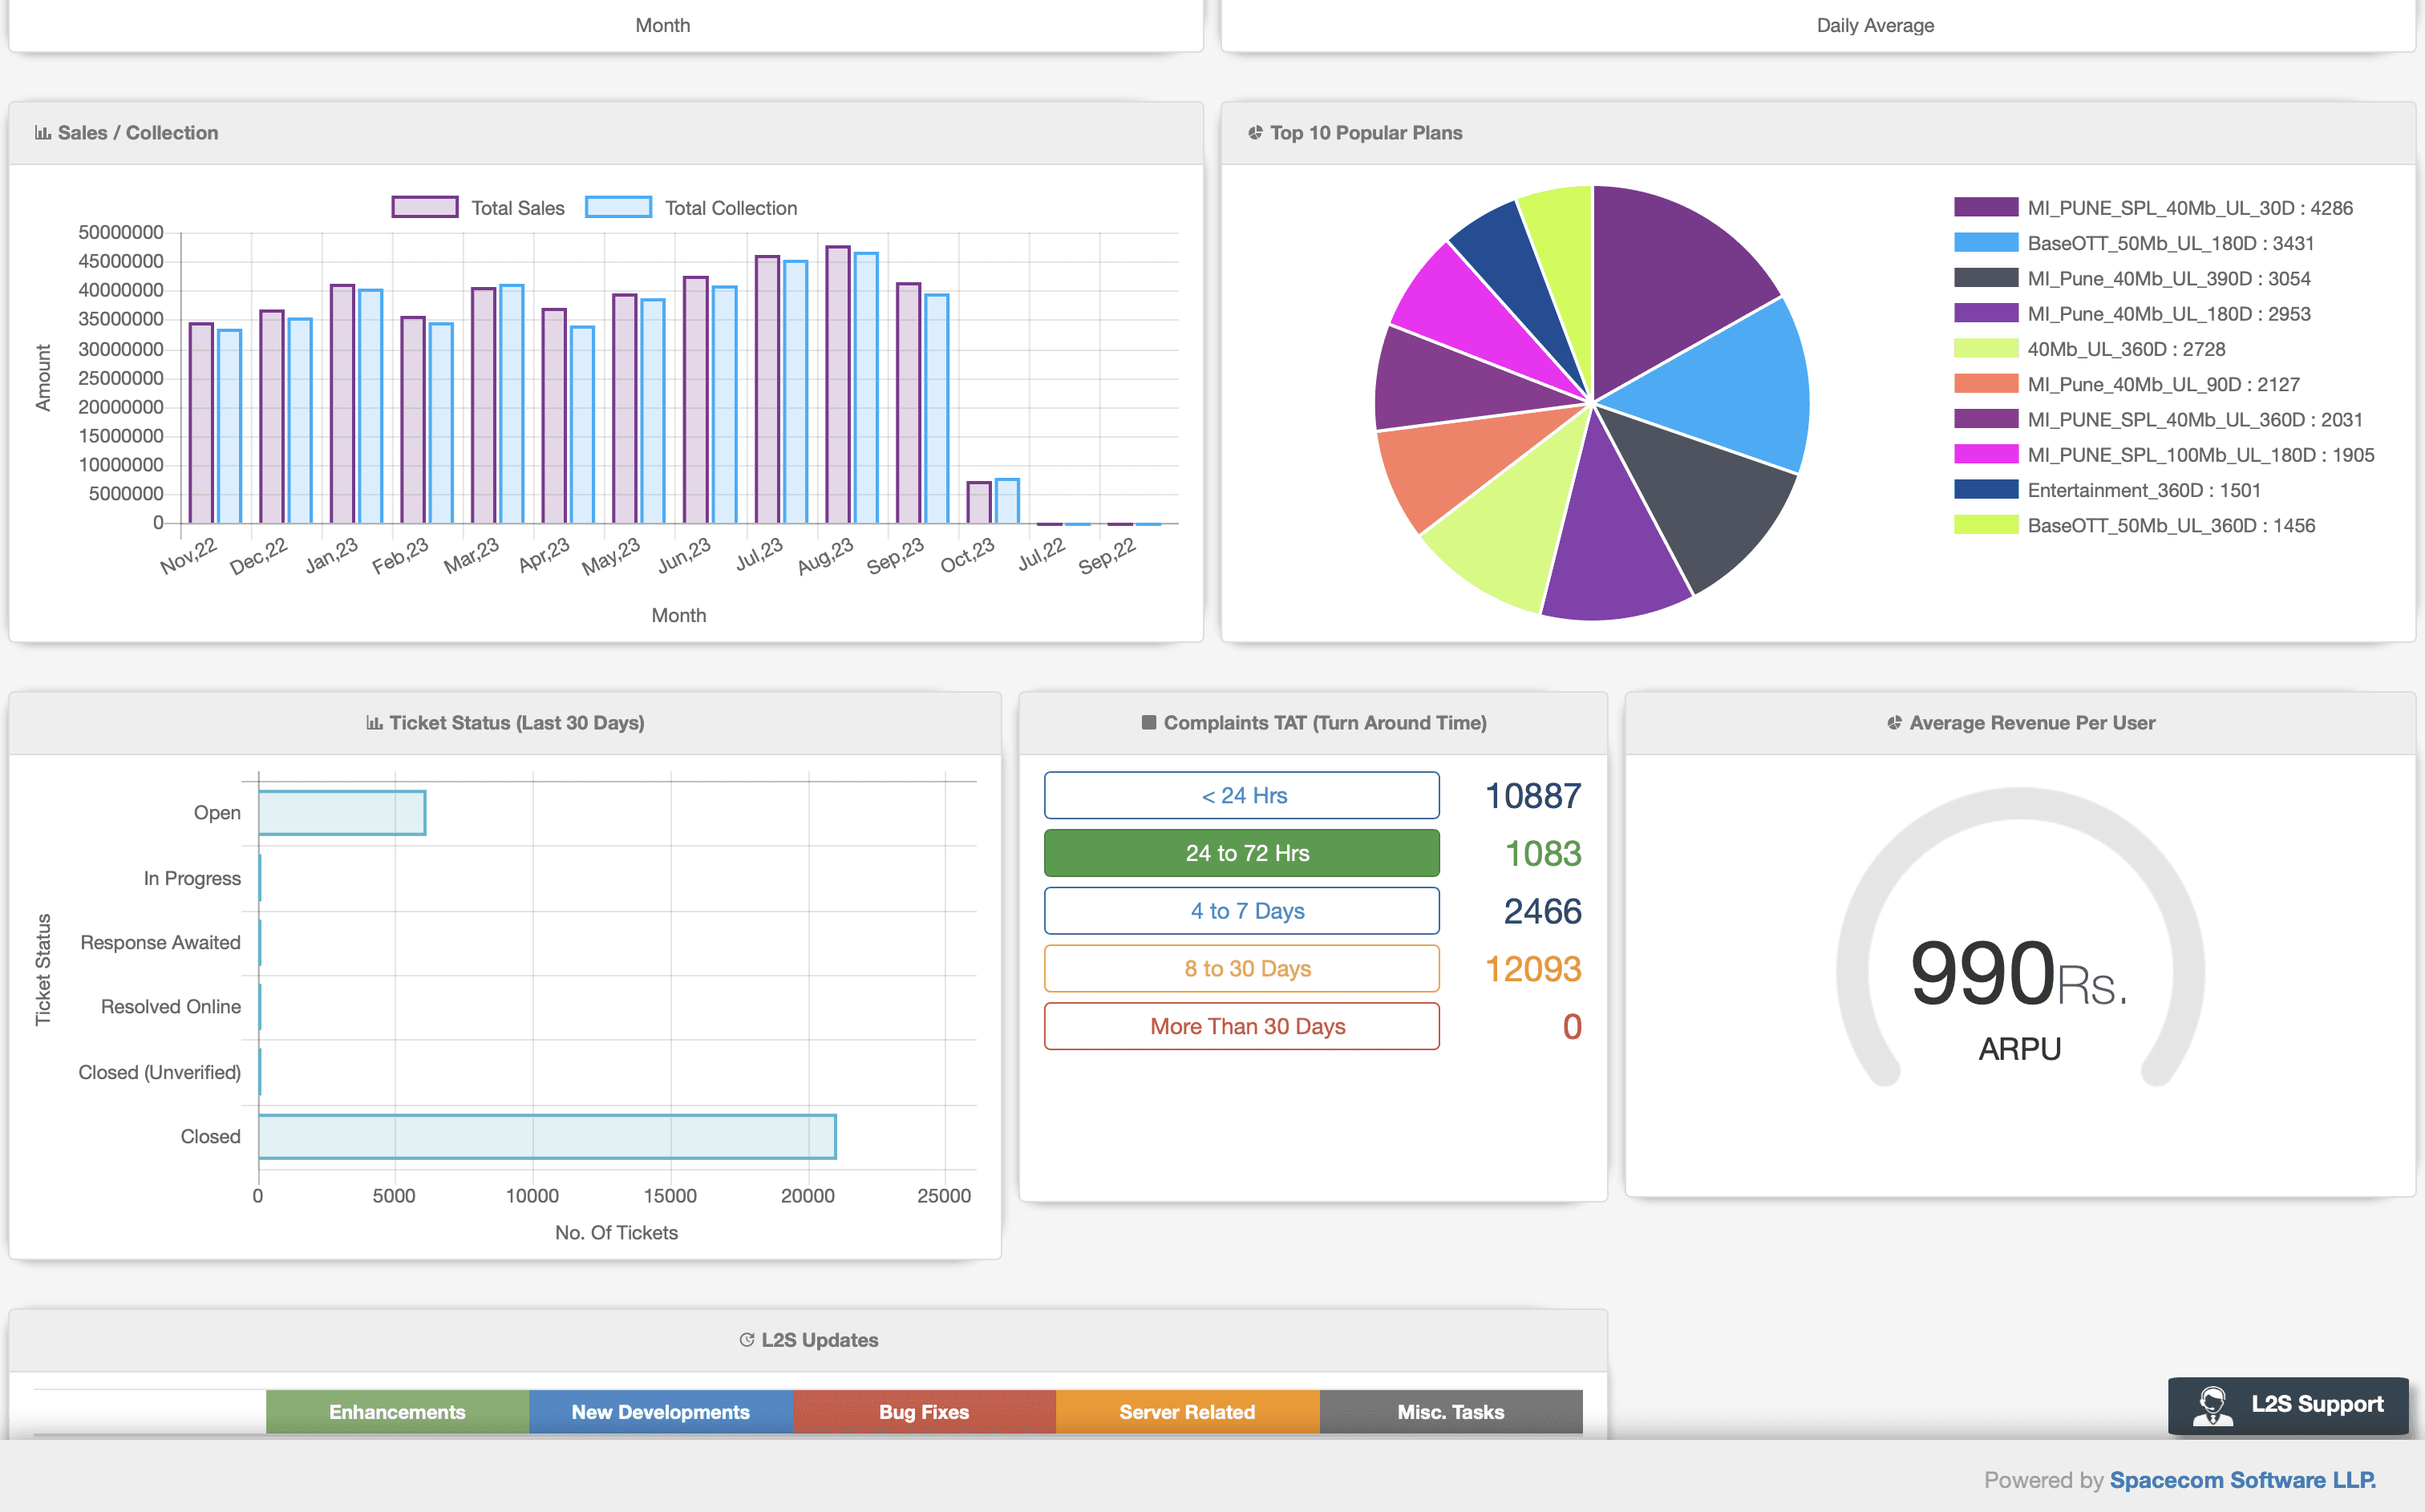This screenshot has width=2425, height=1512.
Task: Open the New Developments tab
Action: tap(661, 1412)
